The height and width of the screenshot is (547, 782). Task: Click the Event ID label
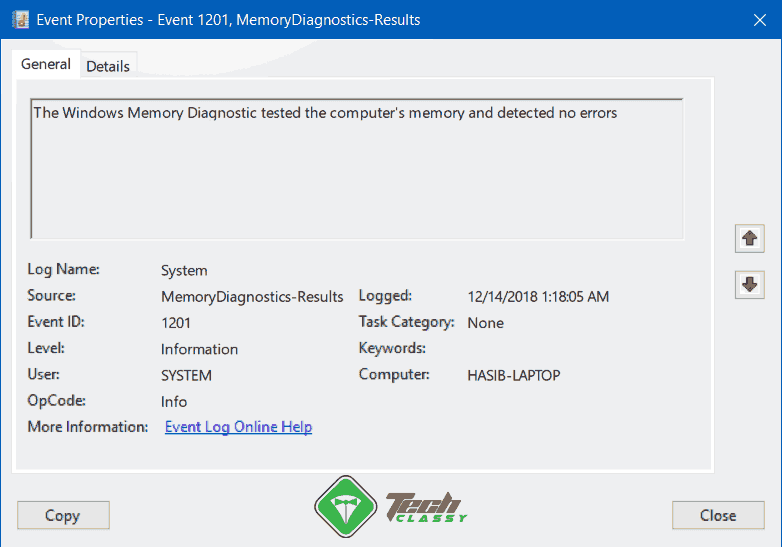[x=56, y=322]
